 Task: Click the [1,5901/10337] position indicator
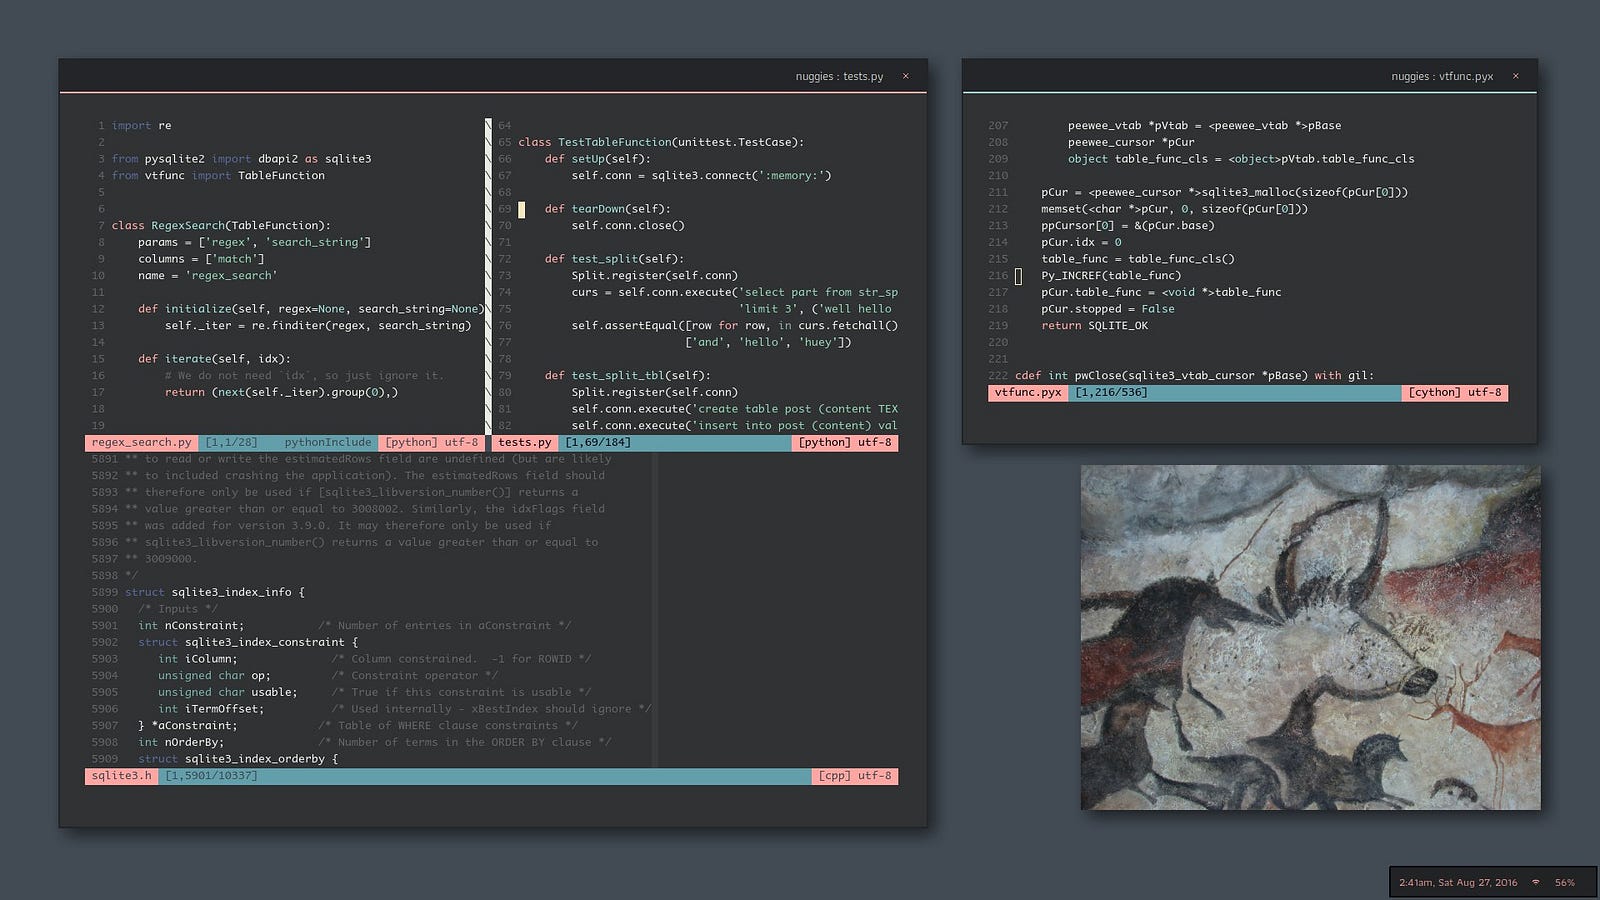coord(211,776)
